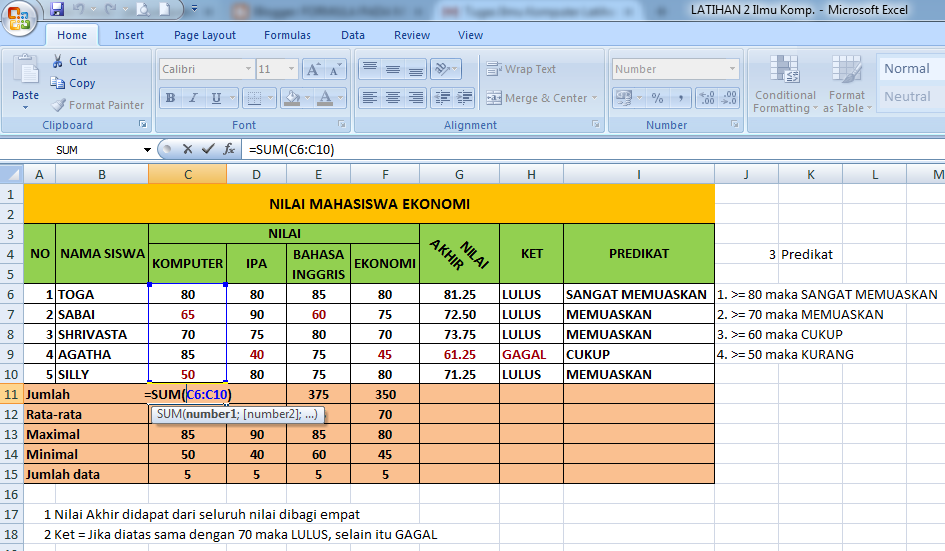Increase decimal places
945x551 pixels.
click(x=706, y=98)
